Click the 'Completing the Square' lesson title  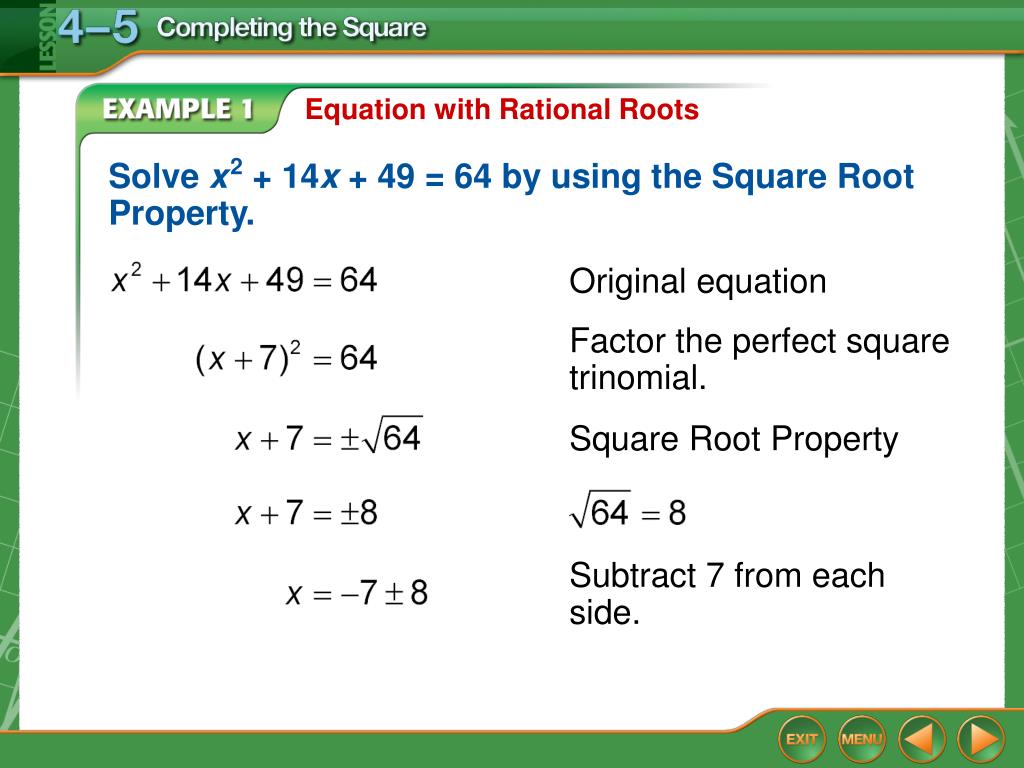[x=291, y=28]
